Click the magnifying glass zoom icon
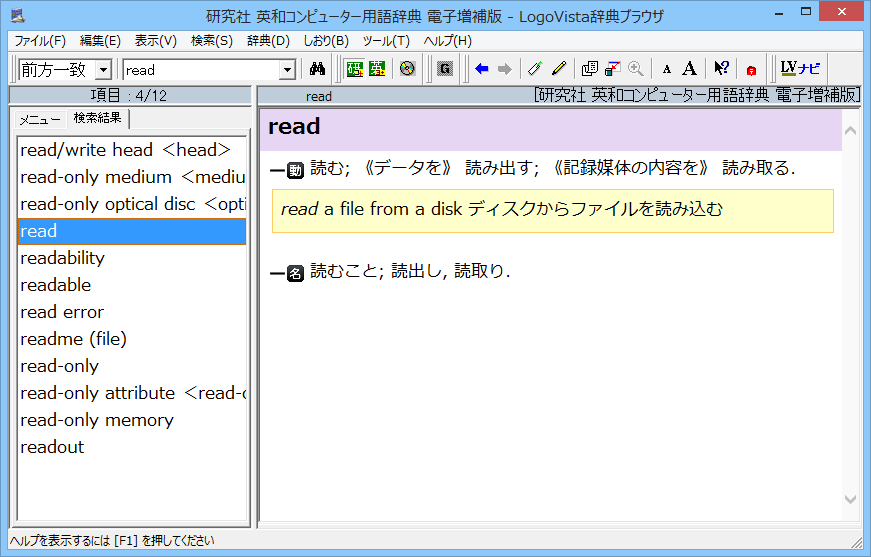This screenshot has height=557, width=871. tap(635, 69)
